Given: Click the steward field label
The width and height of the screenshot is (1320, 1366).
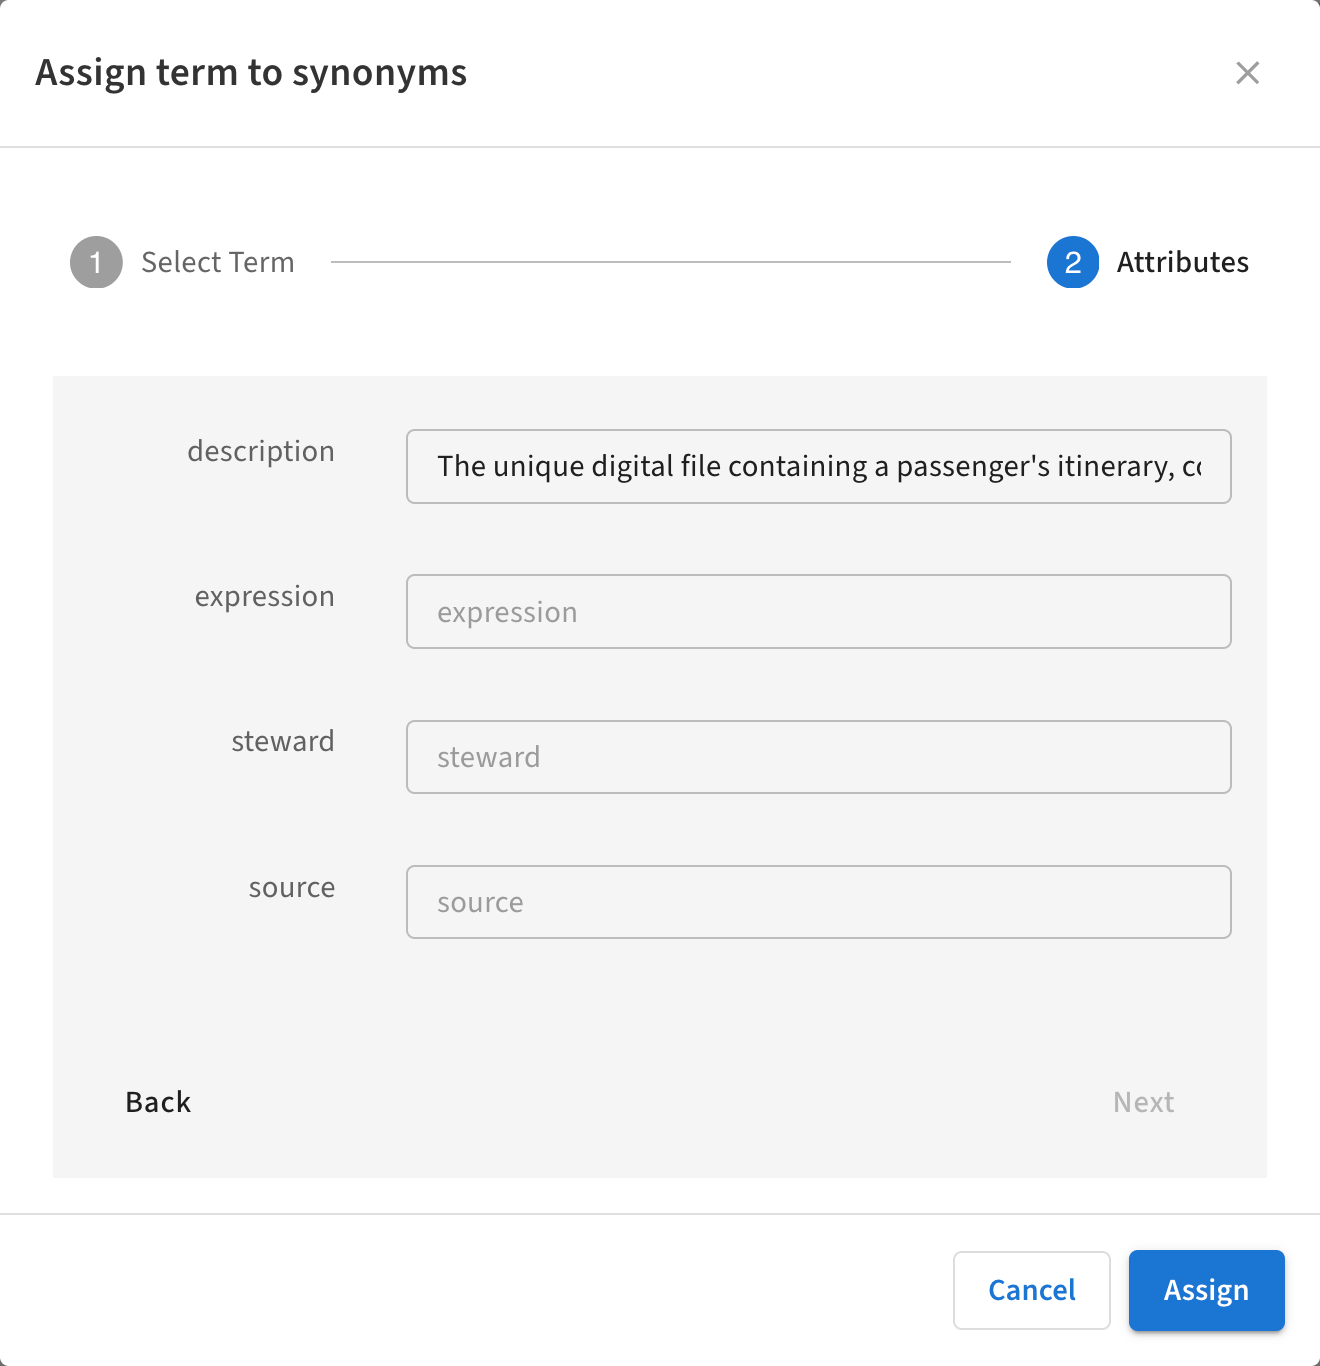Looking at the screenshot, I should point(283,741).
